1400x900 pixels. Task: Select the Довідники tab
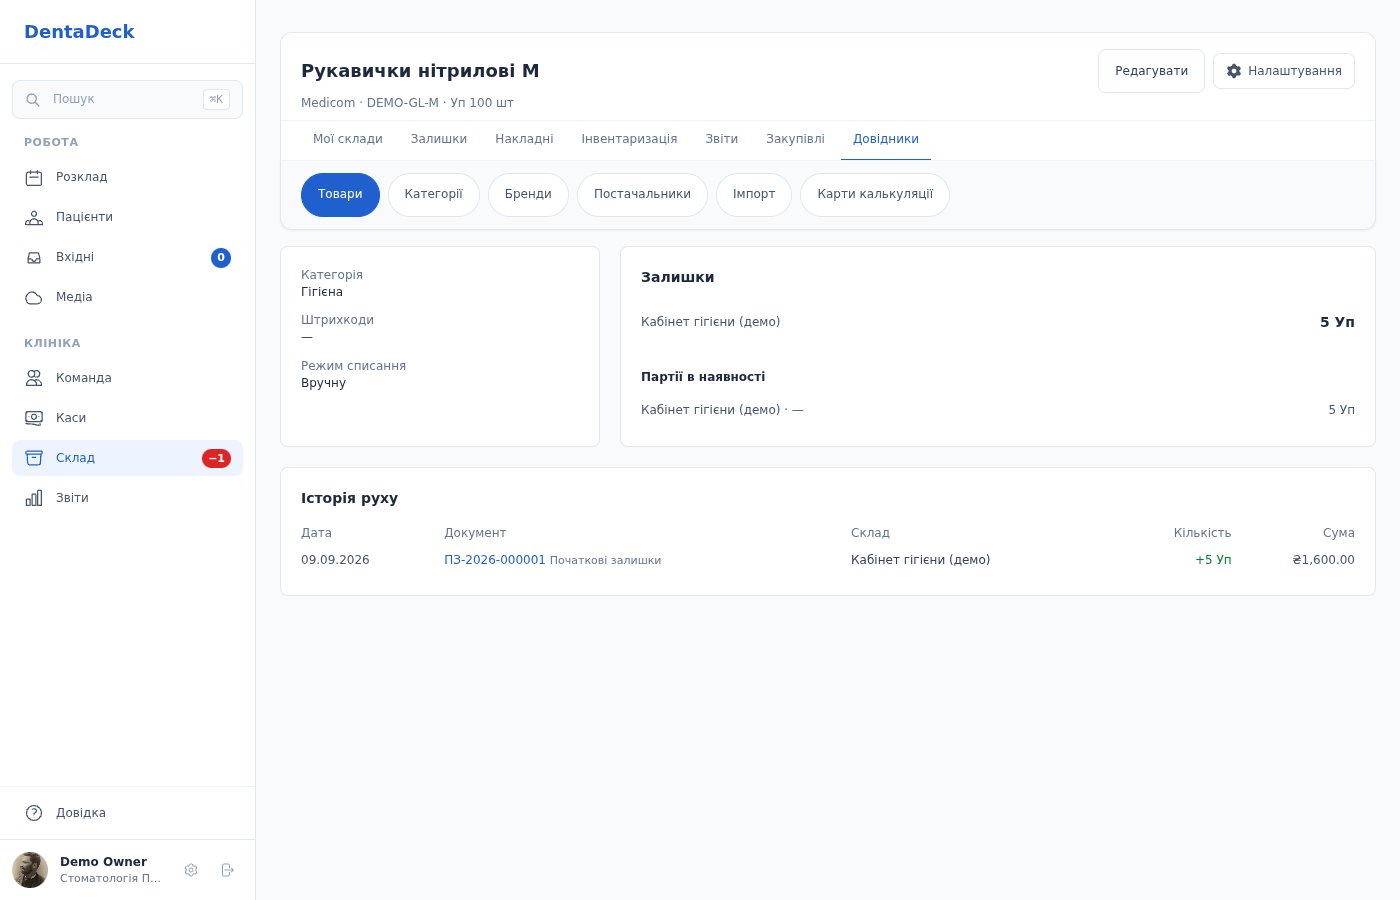pos(886,140)
